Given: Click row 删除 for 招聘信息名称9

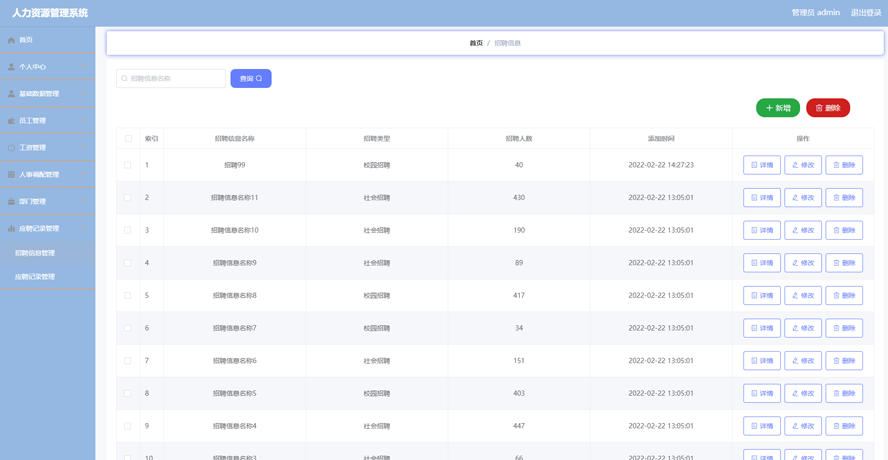Looking at the screenshot, I should click(844, 263).
